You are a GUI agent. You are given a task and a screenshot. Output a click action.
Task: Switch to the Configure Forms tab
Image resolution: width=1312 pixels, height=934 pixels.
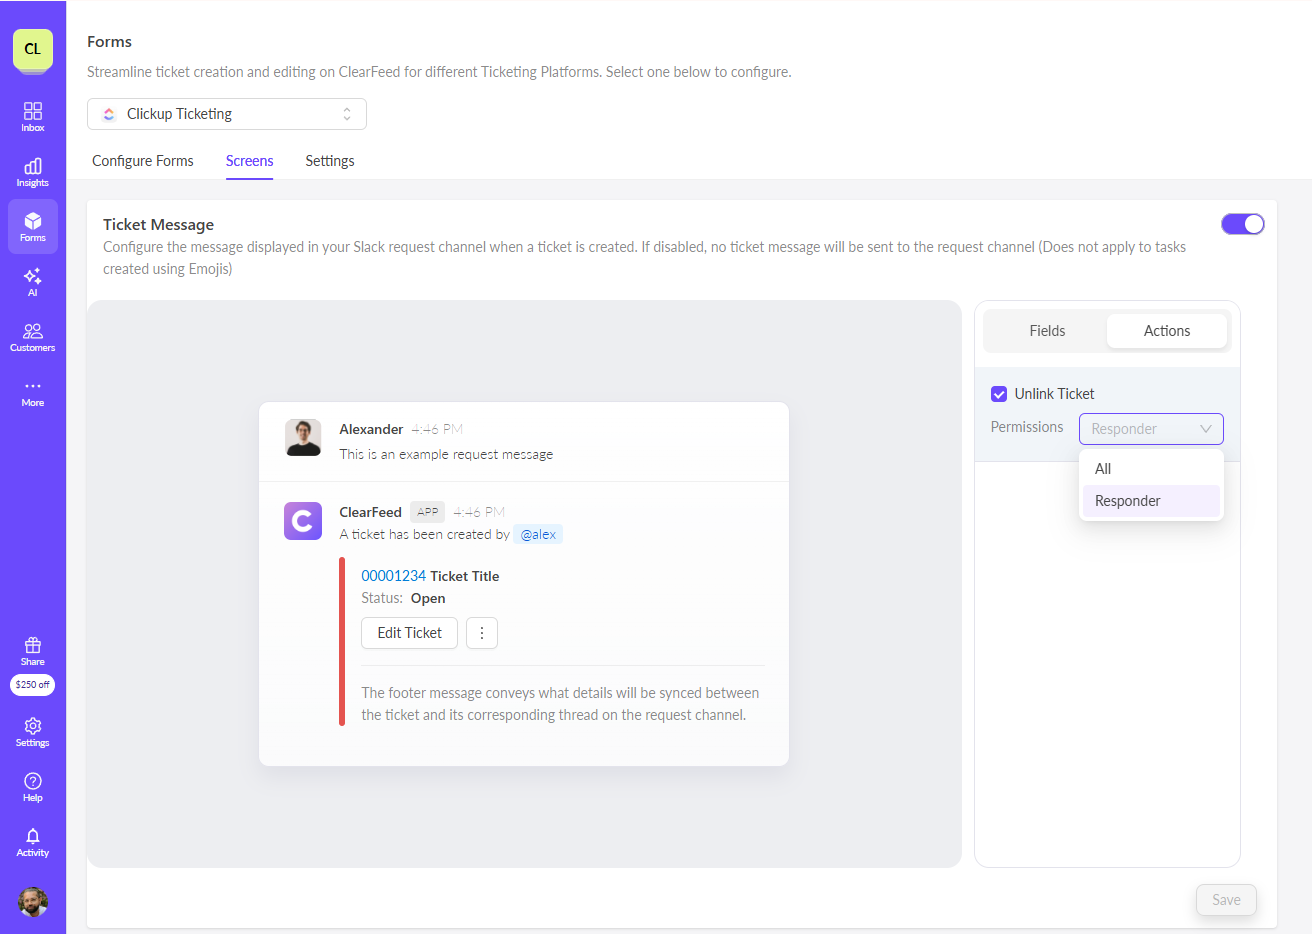[x=143, y=161]
